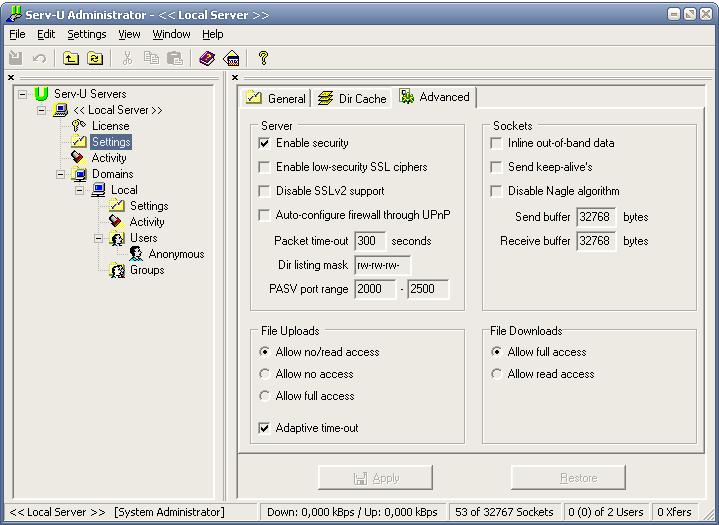719x525 pixels.
Task: Open the View menu
Action: point(129,34)
